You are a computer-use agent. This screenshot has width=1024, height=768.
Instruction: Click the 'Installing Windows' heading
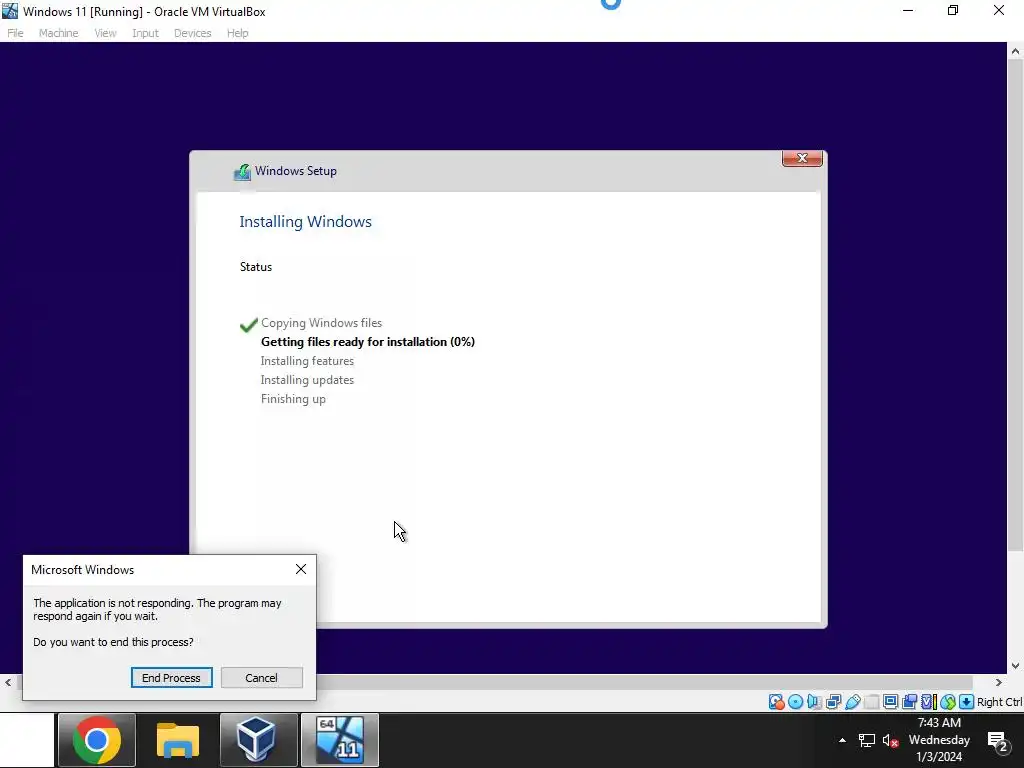click(x=305, y=221)
